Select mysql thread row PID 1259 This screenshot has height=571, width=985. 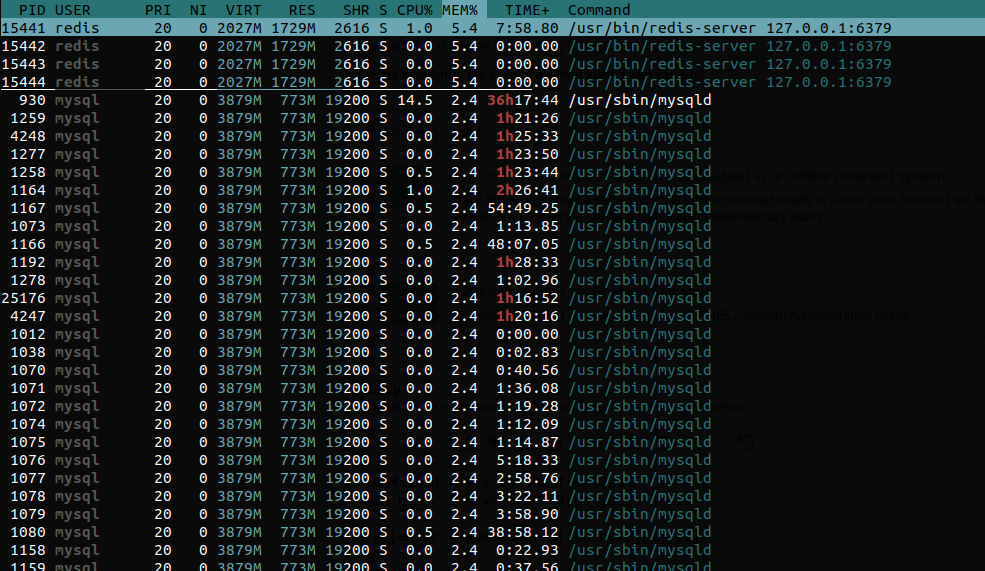click(492, 118)
